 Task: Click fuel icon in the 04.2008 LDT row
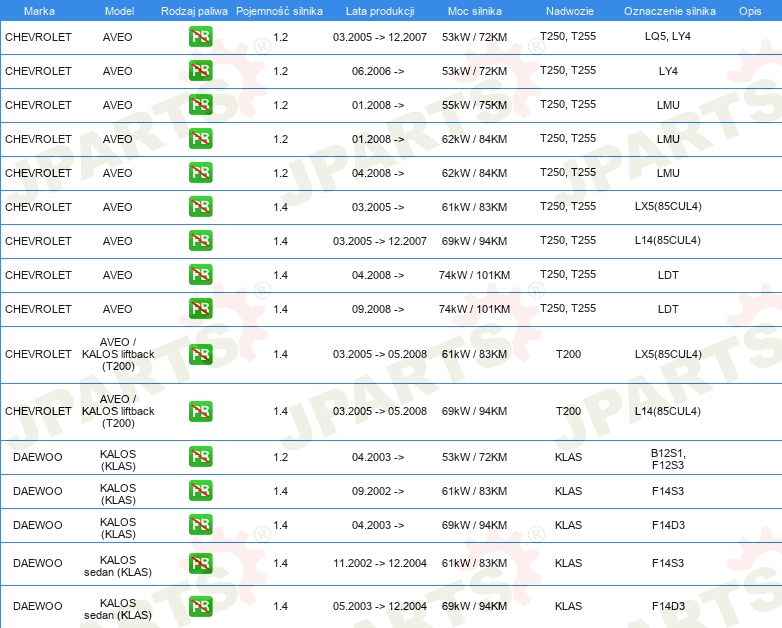click(200, 274)
